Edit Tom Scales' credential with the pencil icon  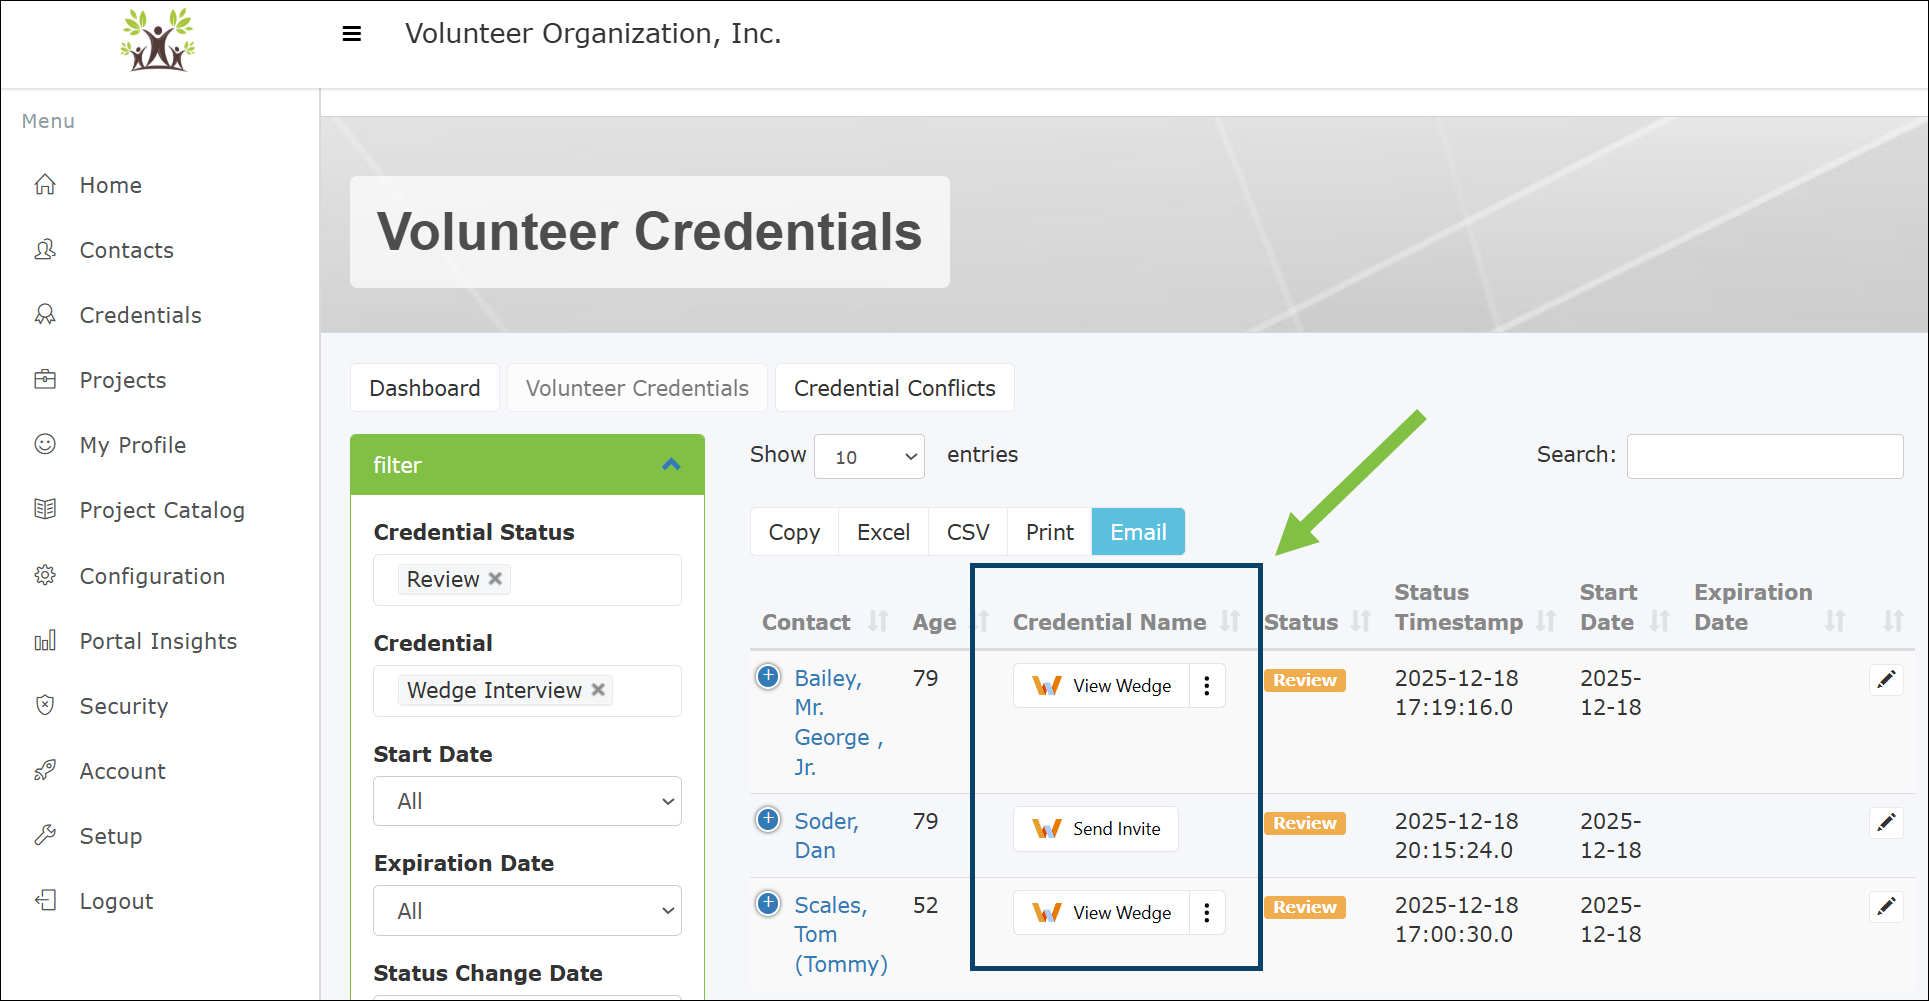tap(1886, 907)
